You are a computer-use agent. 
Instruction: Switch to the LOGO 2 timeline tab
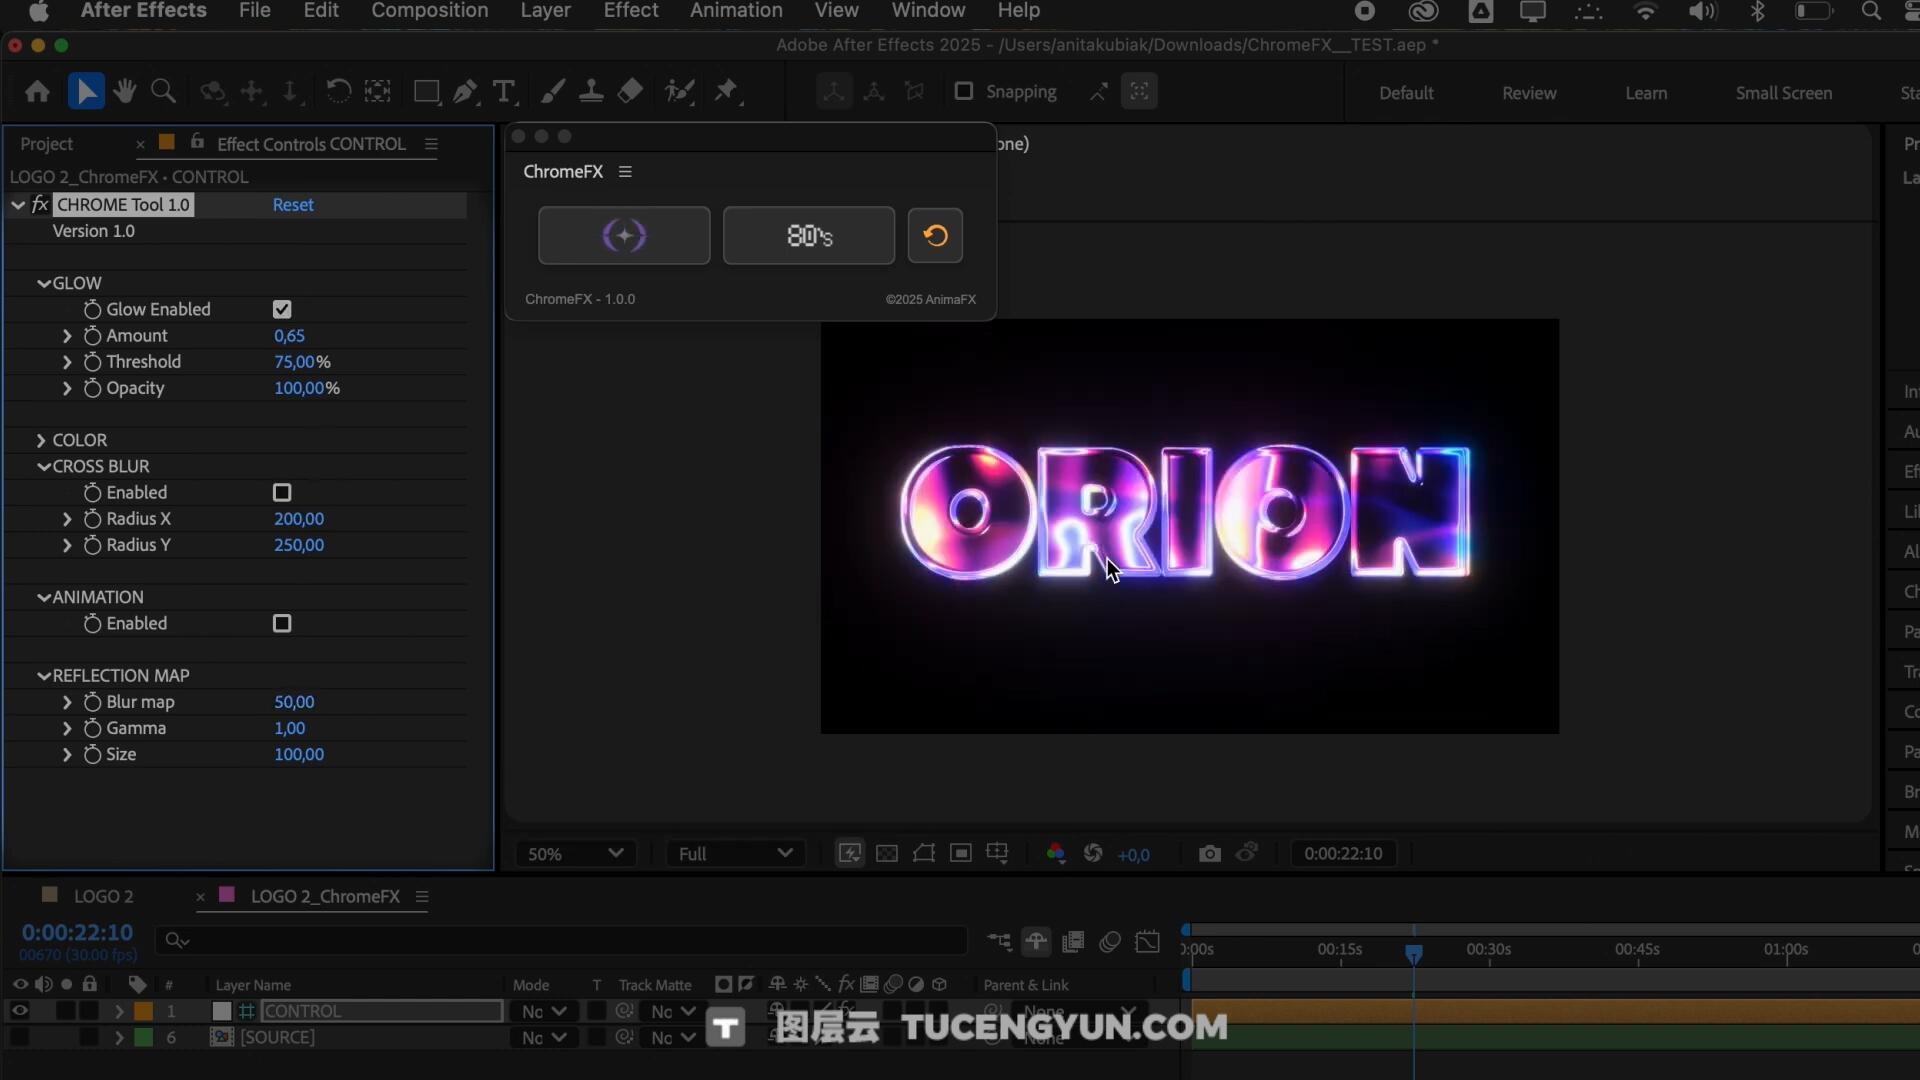tap(103, 897)
